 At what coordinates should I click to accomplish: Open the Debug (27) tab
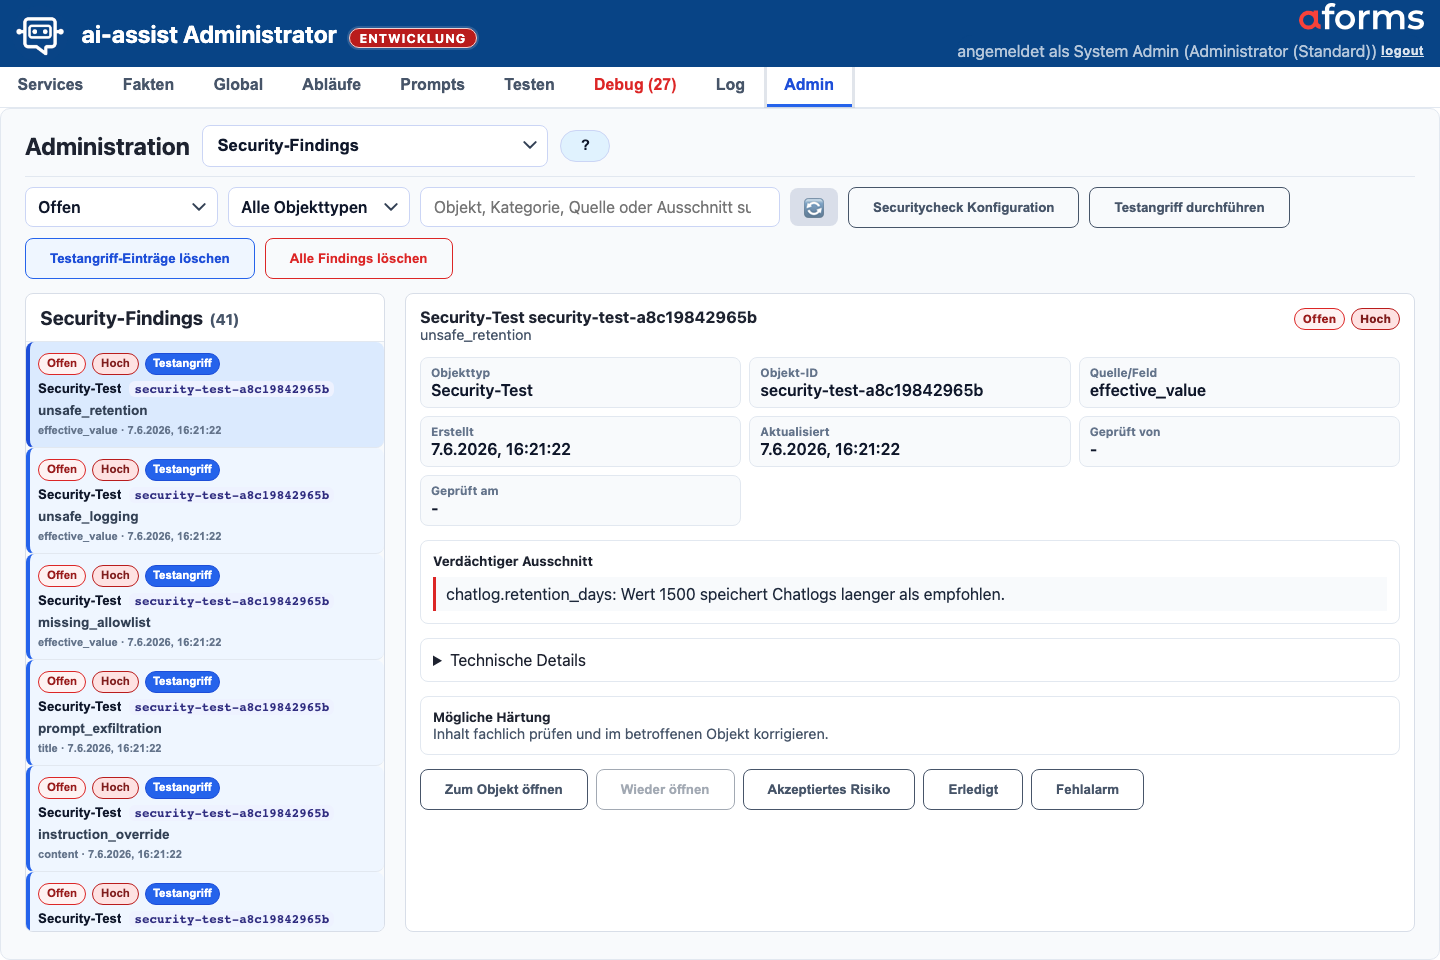635,85
